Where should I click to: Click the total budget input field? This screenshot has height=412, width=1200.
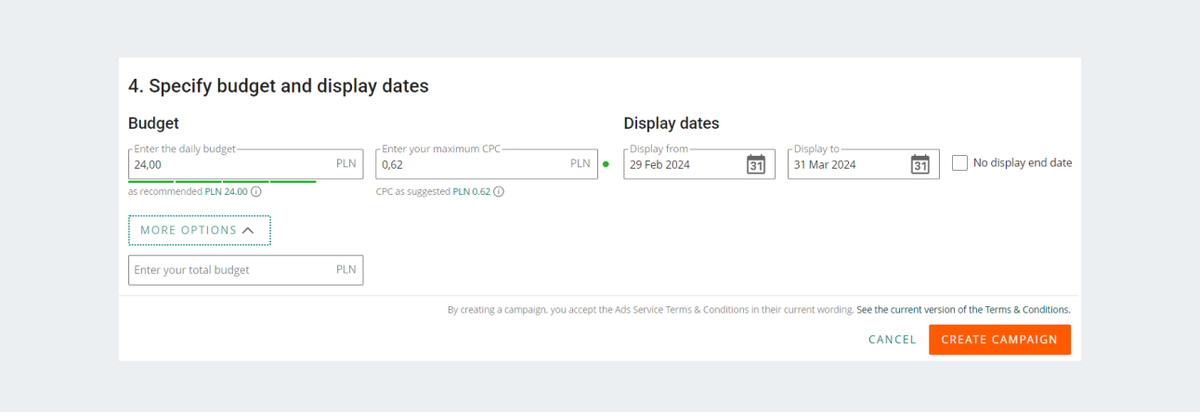(x=246, y=270)
